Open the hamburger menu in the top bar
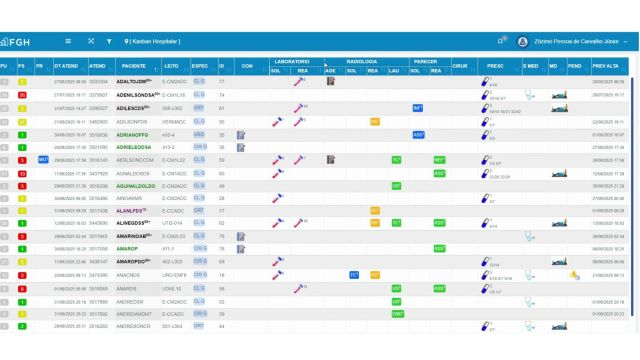Screen dimensions: 640x360 coord(68,41)
